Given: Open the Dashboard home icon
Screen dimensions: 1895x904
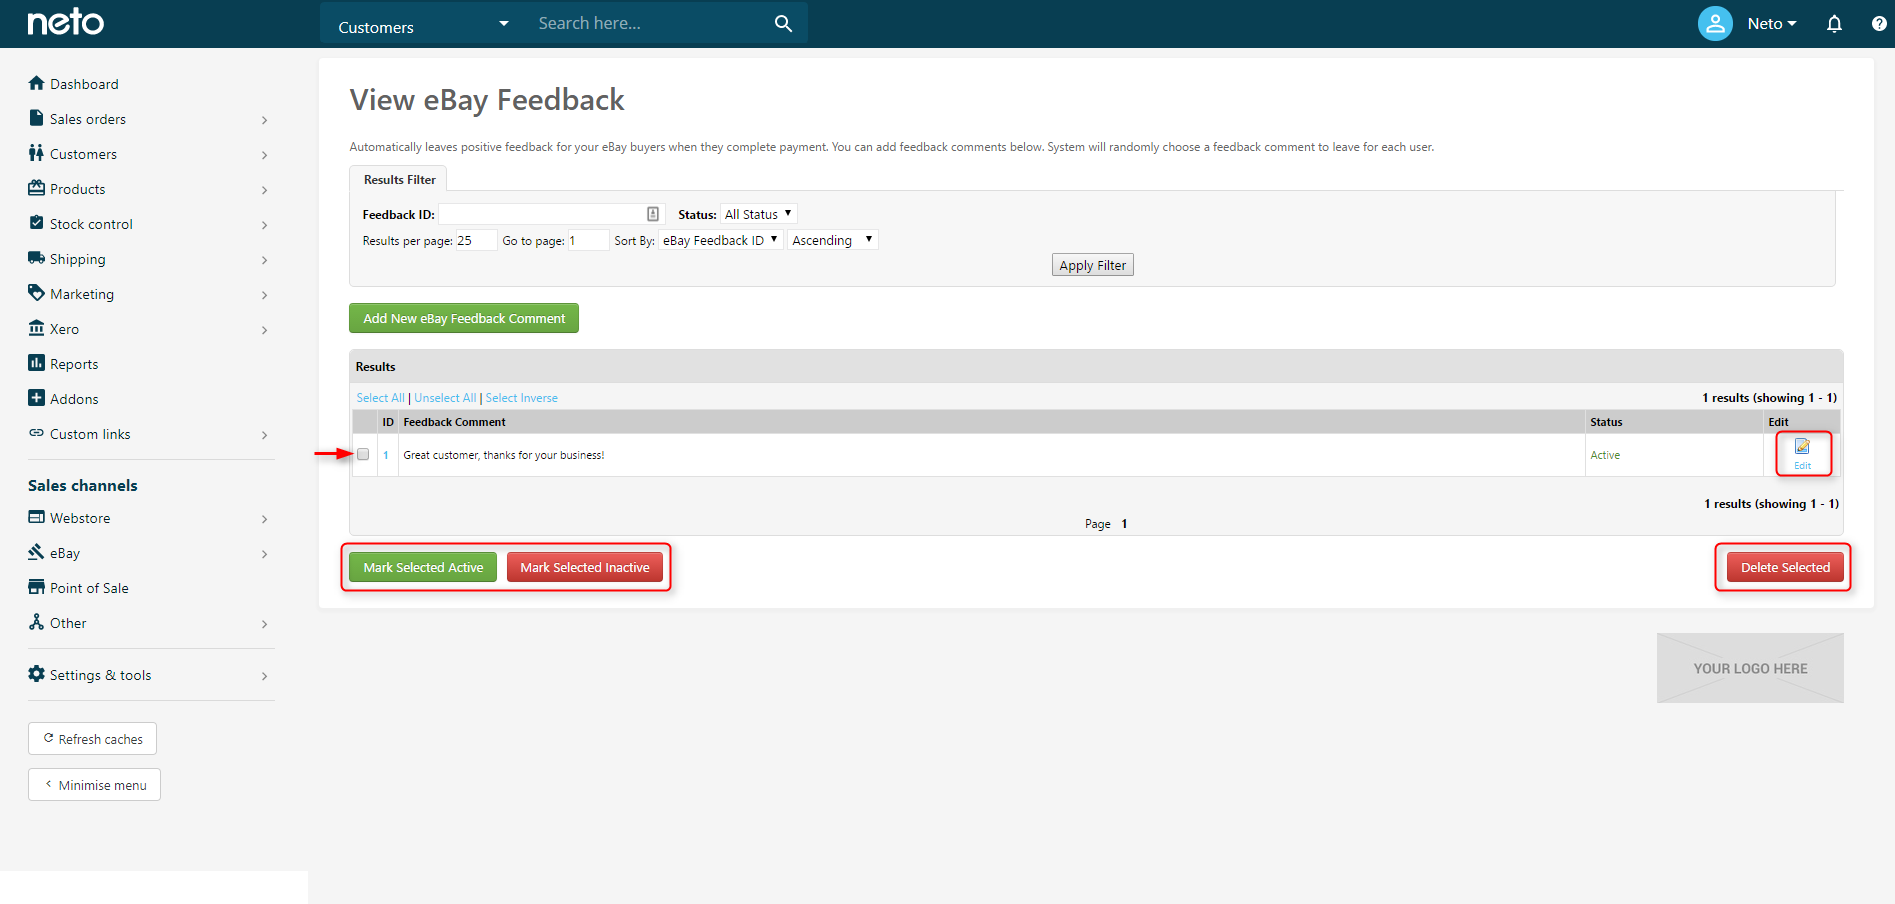Looking at the screenshot, I should click(37, 83).
